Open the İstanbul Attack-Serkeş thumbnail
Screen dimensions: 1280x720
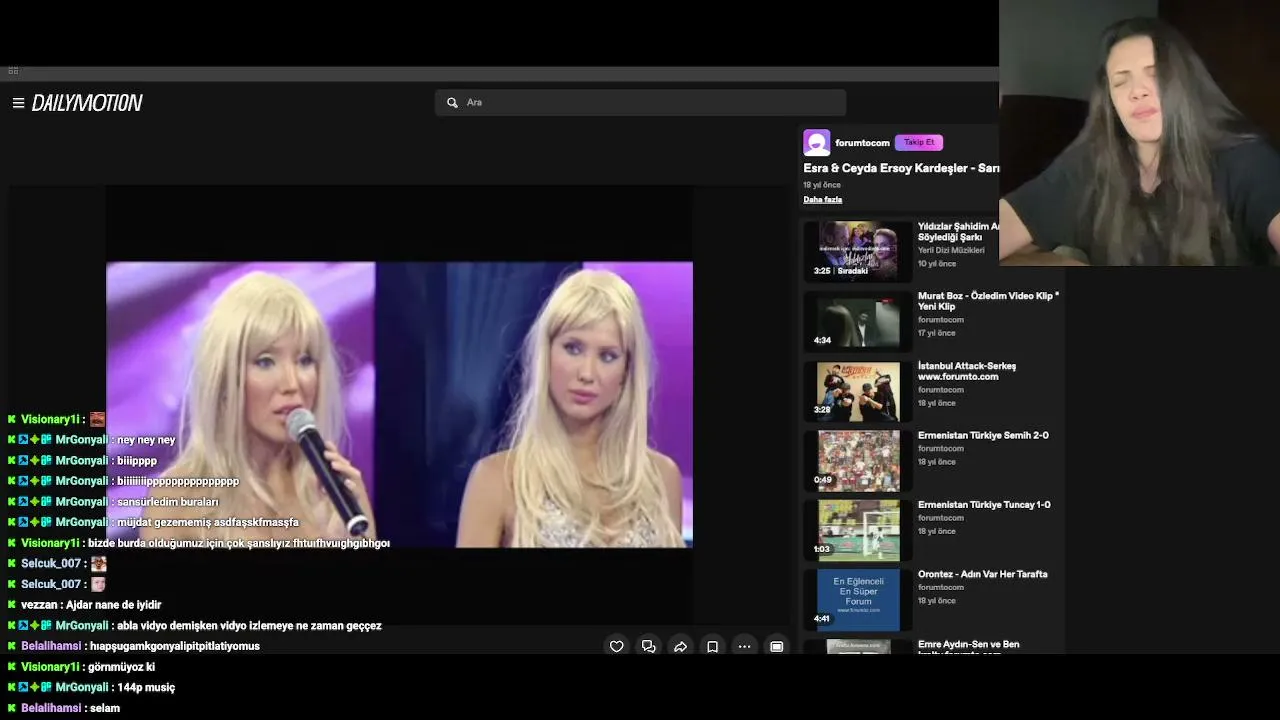858,390
